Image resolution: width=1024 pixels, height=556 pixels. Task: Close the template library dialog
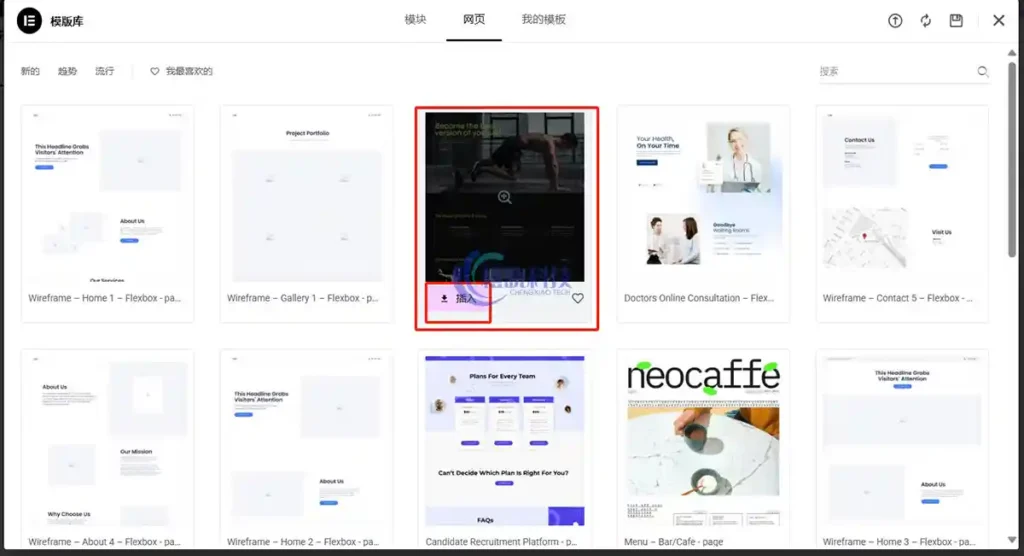point(998,21)
